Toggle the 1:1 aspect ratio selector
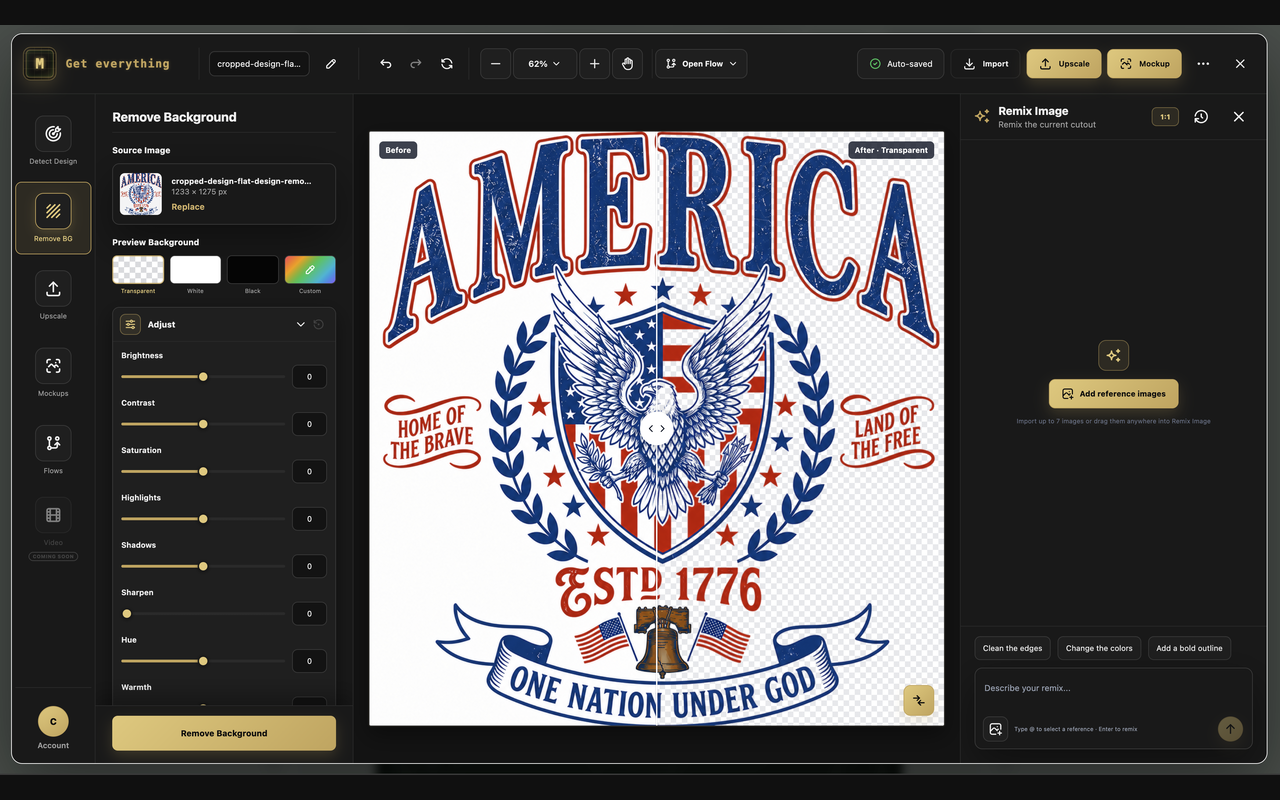Image resolution: width=1280 pixels, height=800 pixels. pos(1165,117)
